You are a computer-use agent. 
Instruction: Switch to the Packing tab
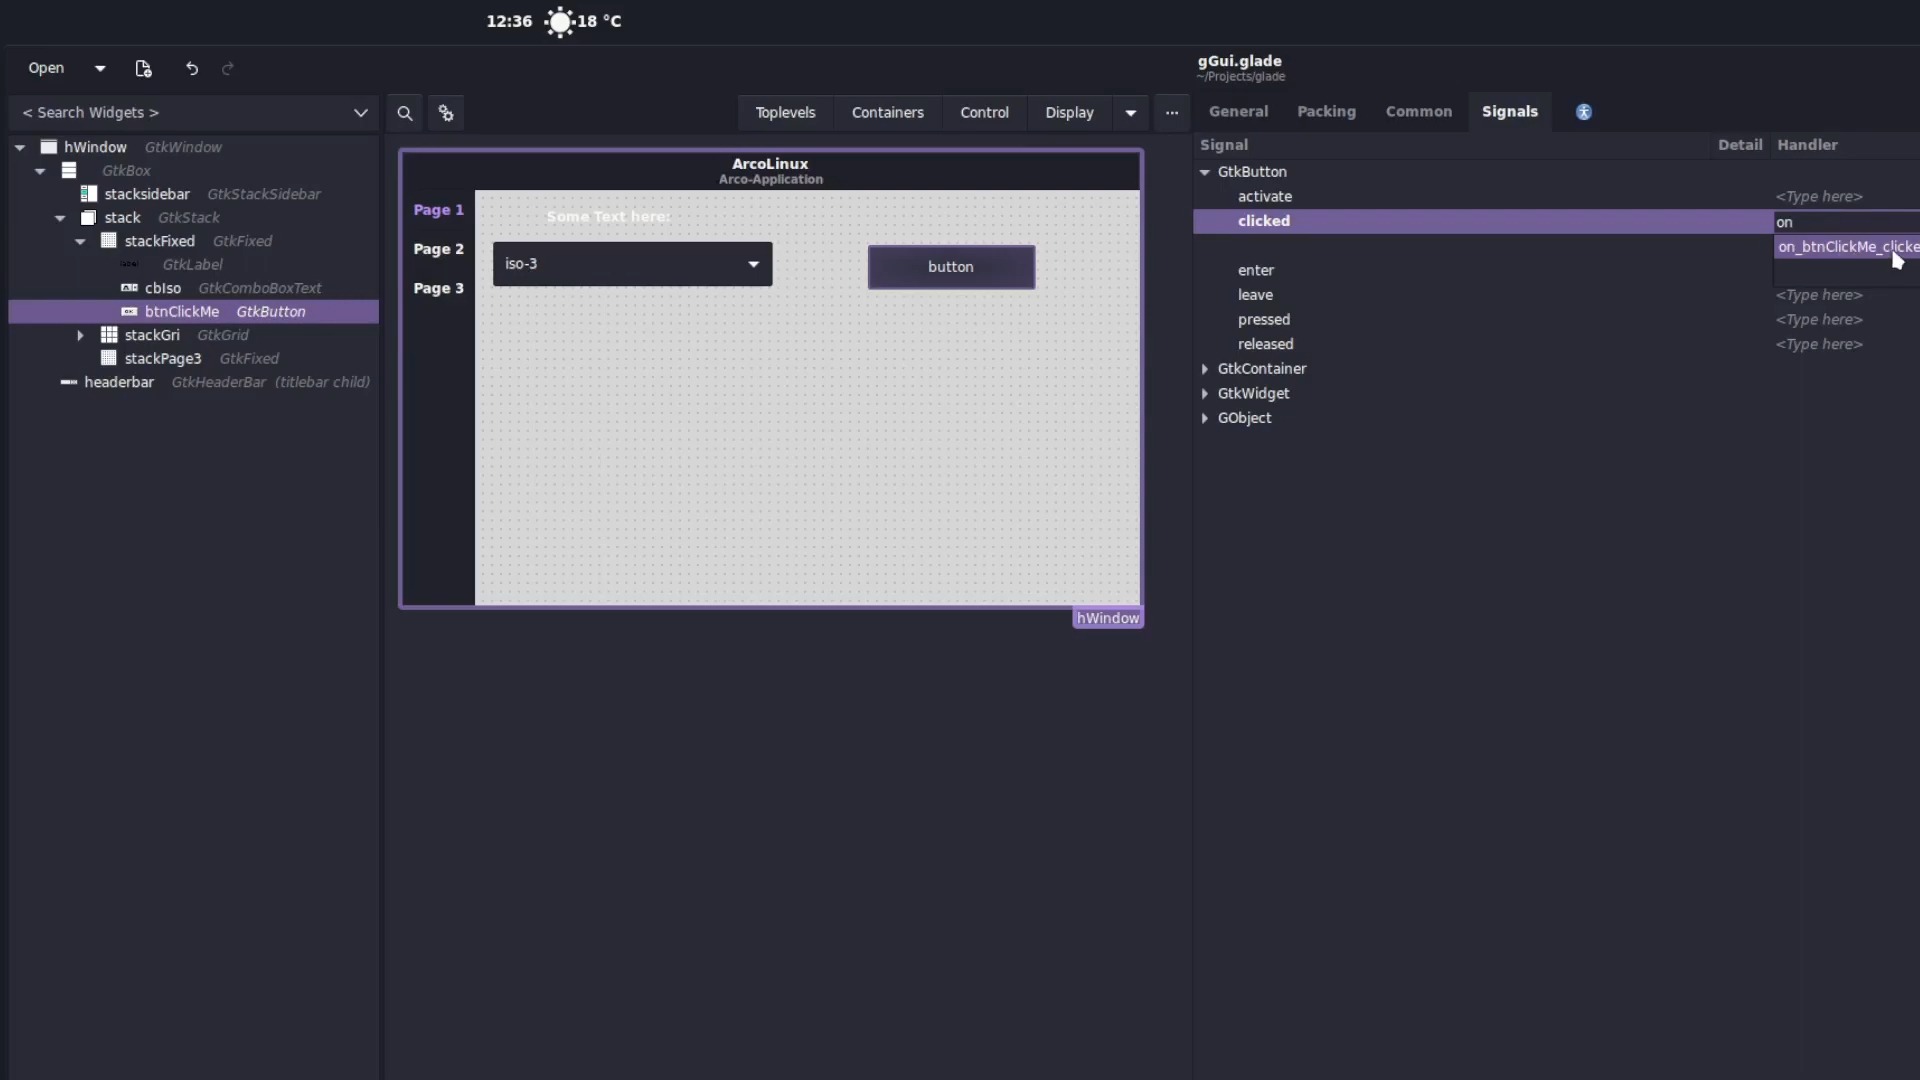coord(1326,112)
